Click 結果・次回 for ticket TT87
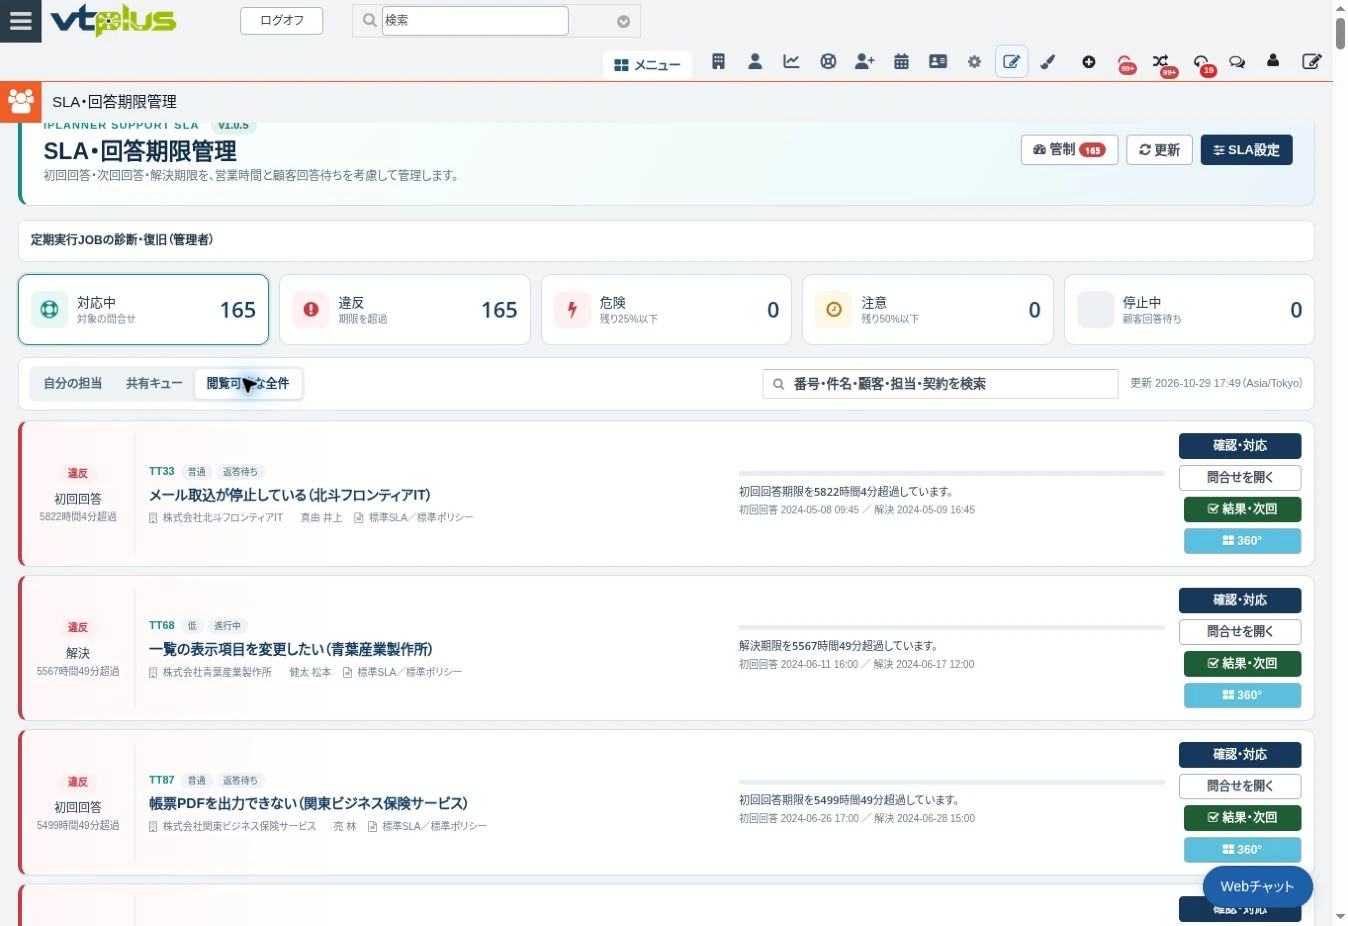Image resolution: width=1348 pixels, height=926 pixels. [1242, 818]
